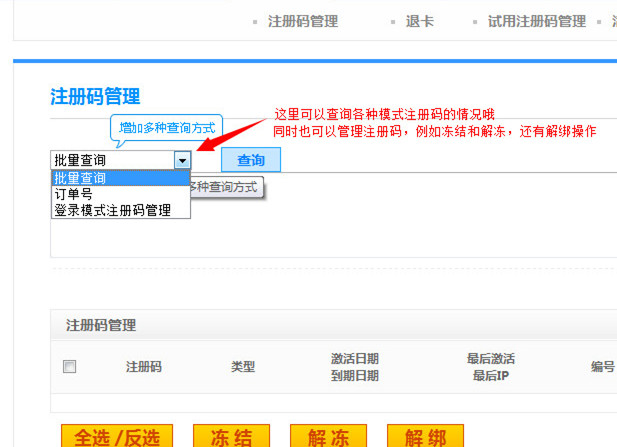Click the 注册码 column header

click(144, 367)
